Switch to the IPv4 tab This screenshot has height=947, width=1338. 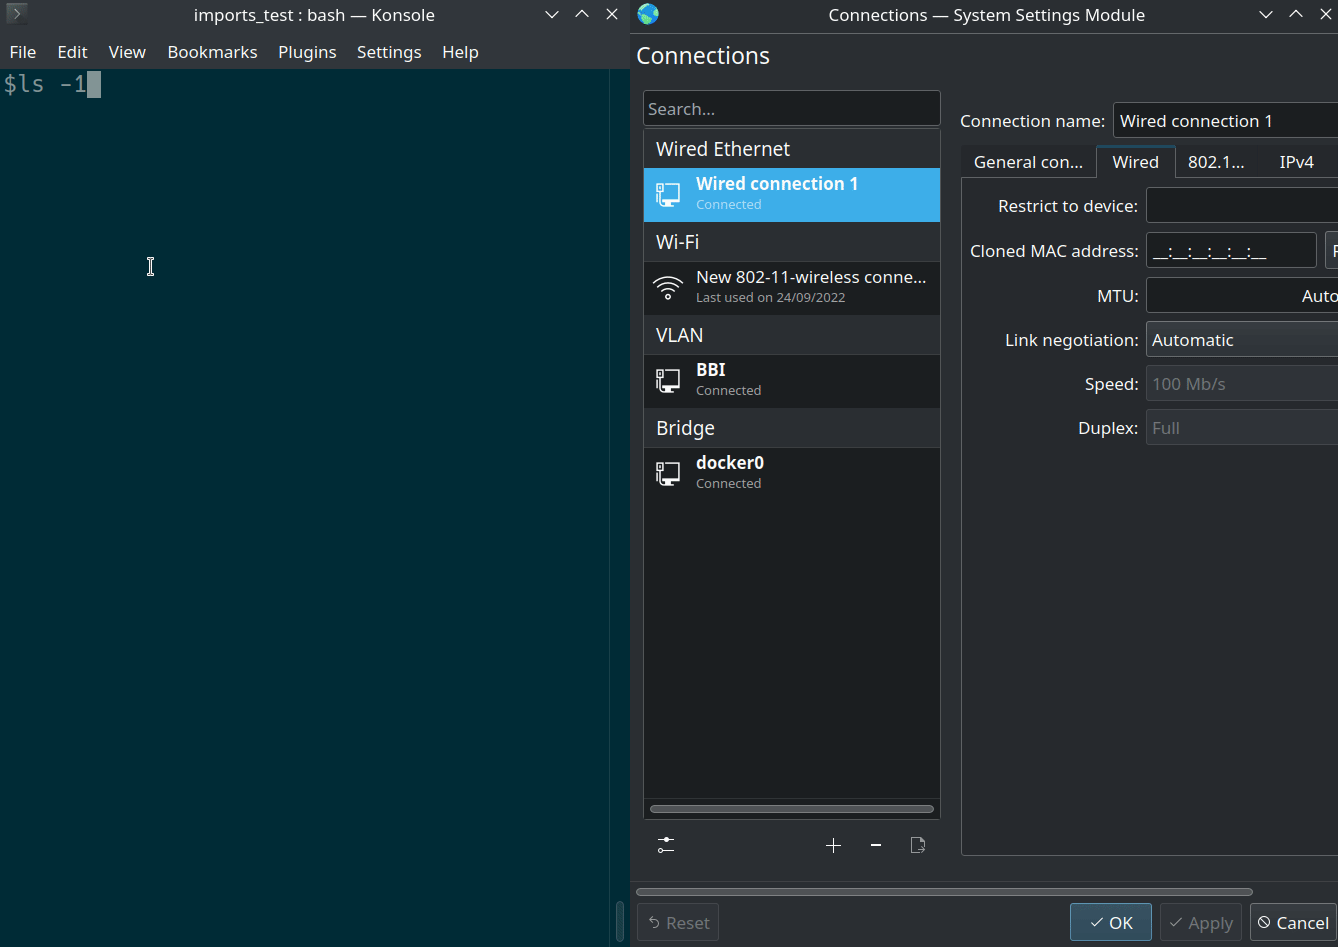[x=1296, y=162]
